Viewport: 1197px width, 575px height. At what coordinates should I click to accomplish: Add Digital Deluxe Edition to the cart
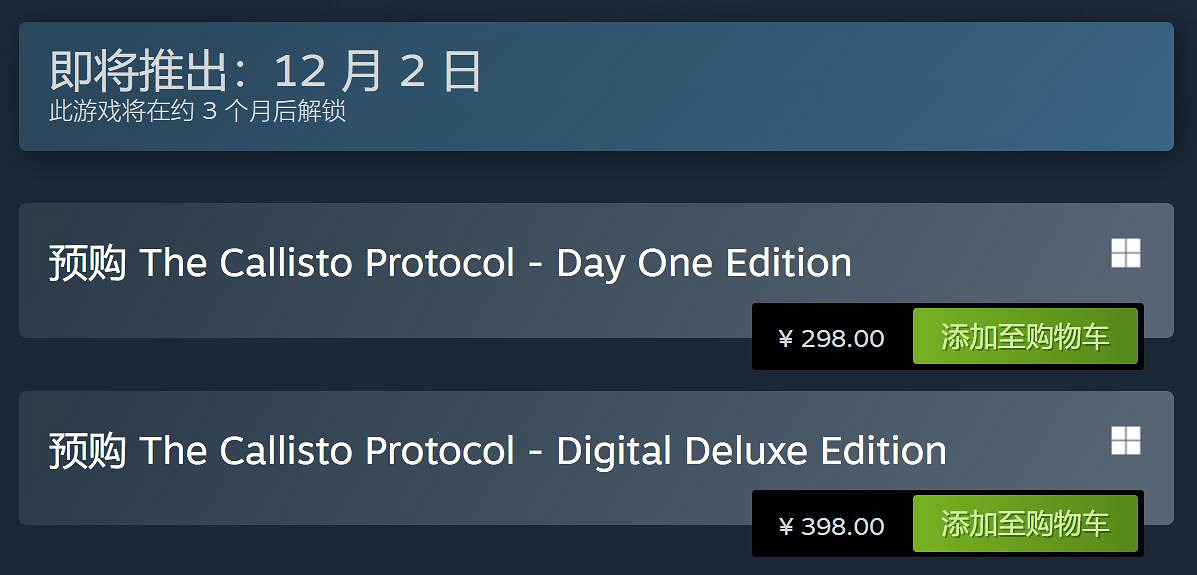(x=1025, y=524)
